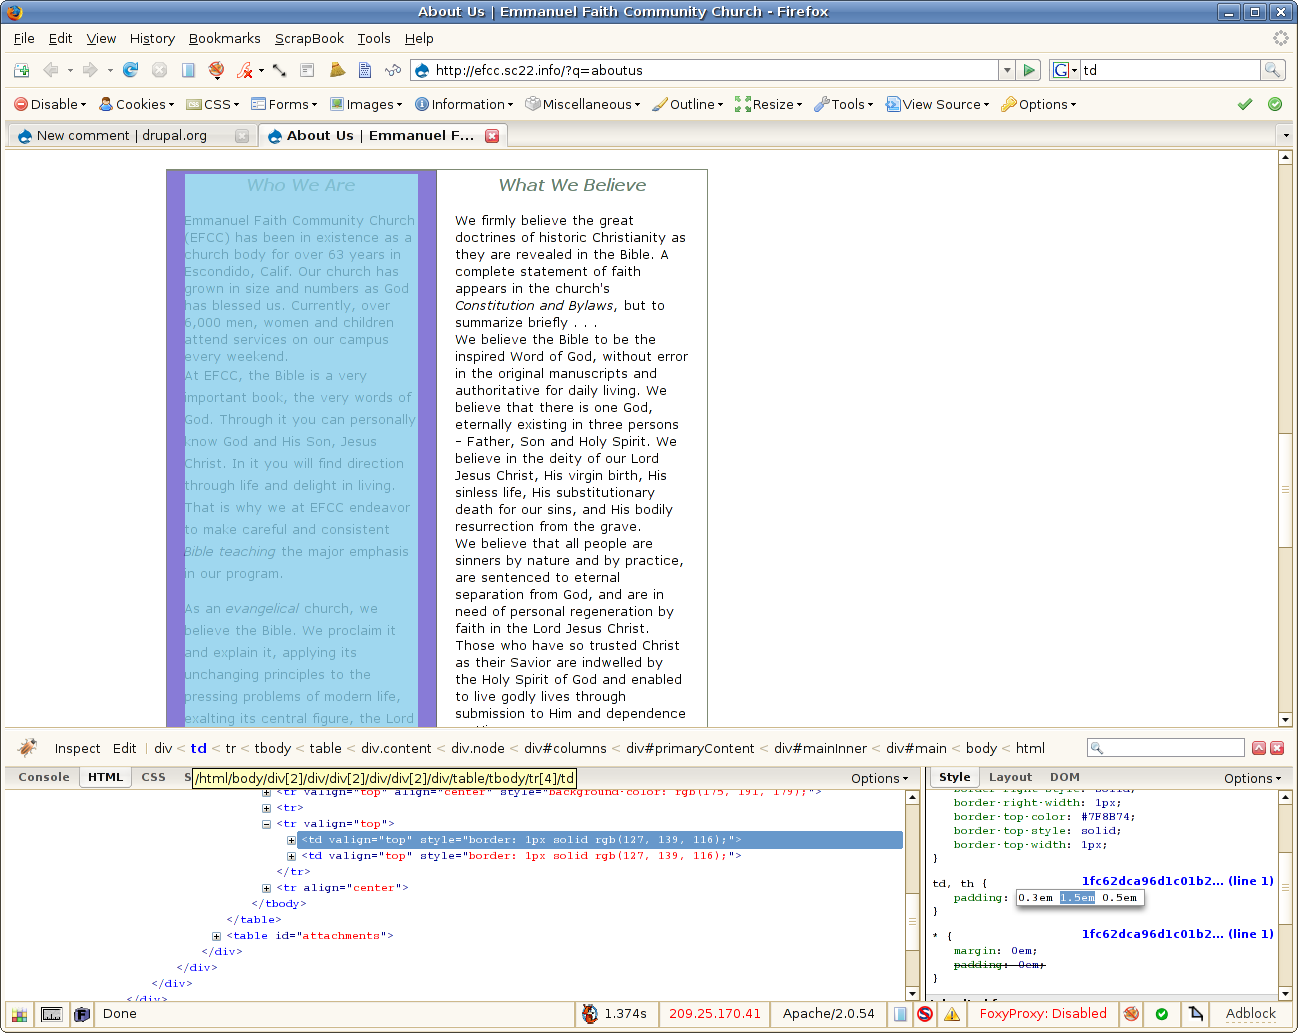Switch to the Layout tab
This screenshot has width=1298, height=1033.
coord(1010,777)
